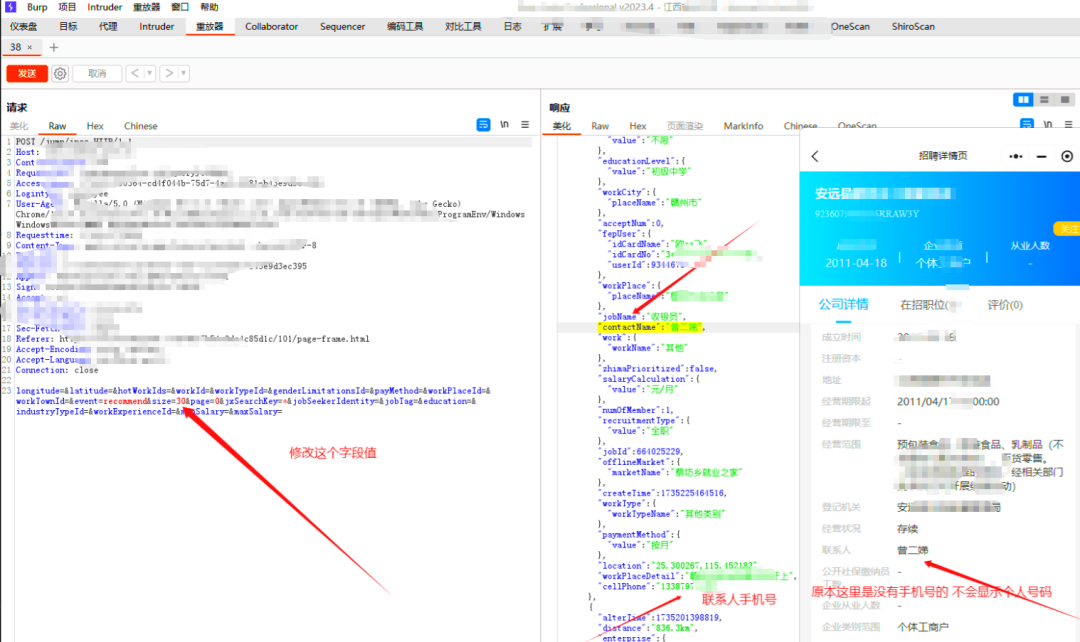
Task: Toggle line wrap in response viewer
Action: coord(1027,124)
